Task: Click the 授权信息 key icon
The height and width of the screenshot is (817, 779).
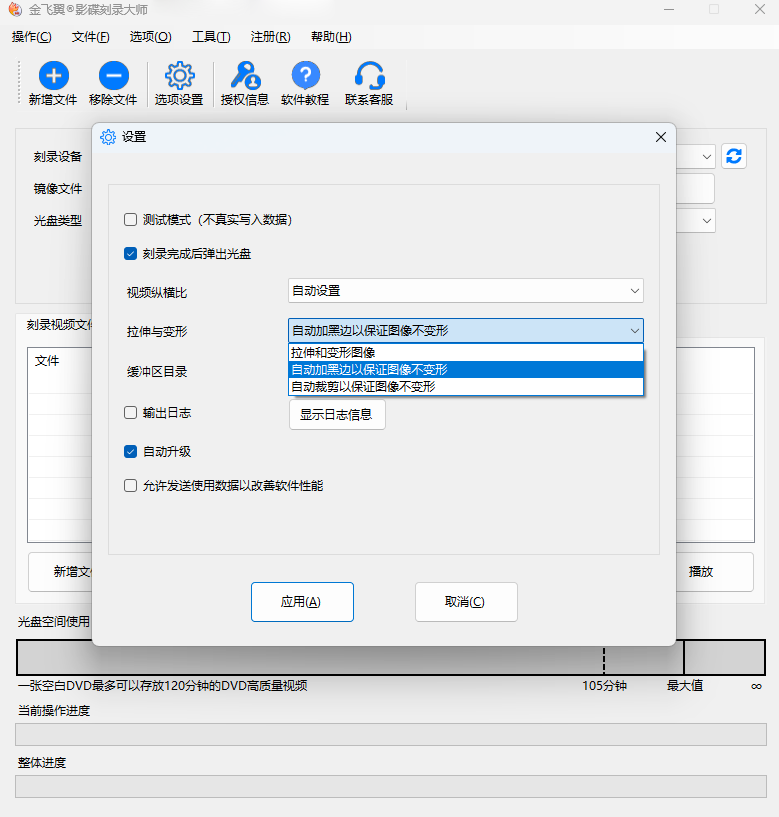Action: [245, 76]
